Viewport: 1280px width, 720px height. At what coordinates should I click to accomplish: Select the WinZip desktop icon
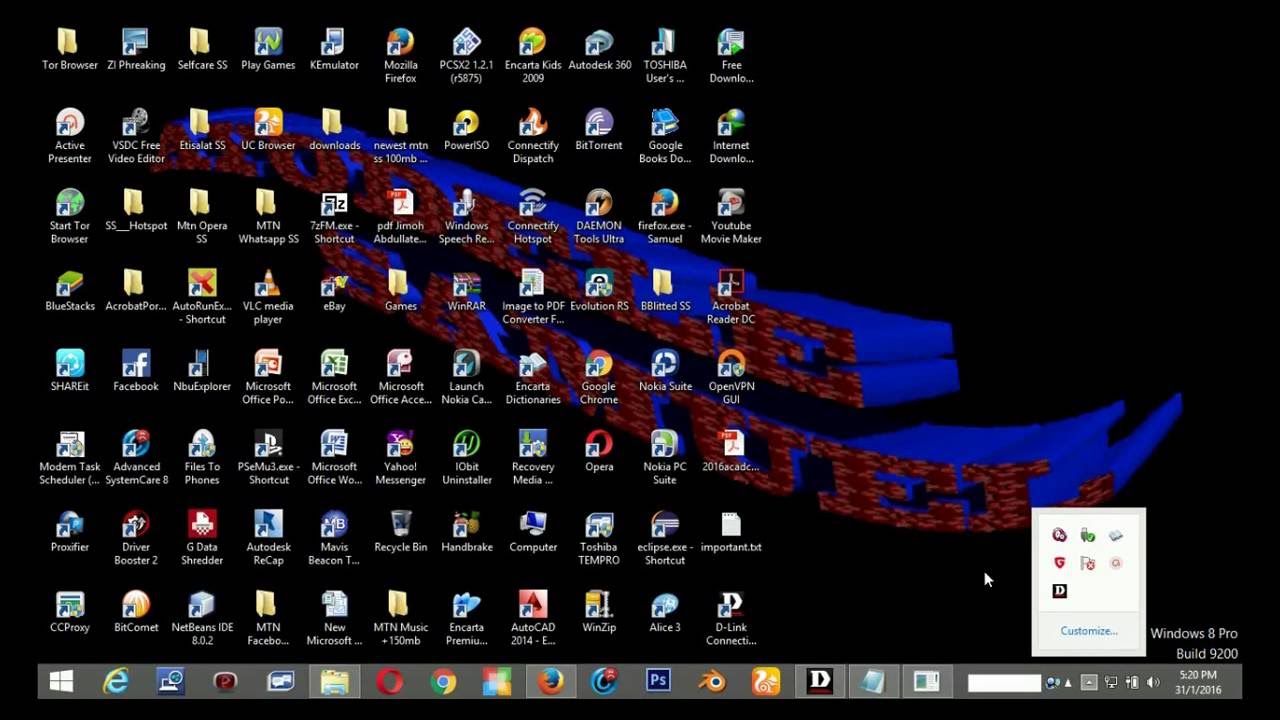(x=599, y=613)
